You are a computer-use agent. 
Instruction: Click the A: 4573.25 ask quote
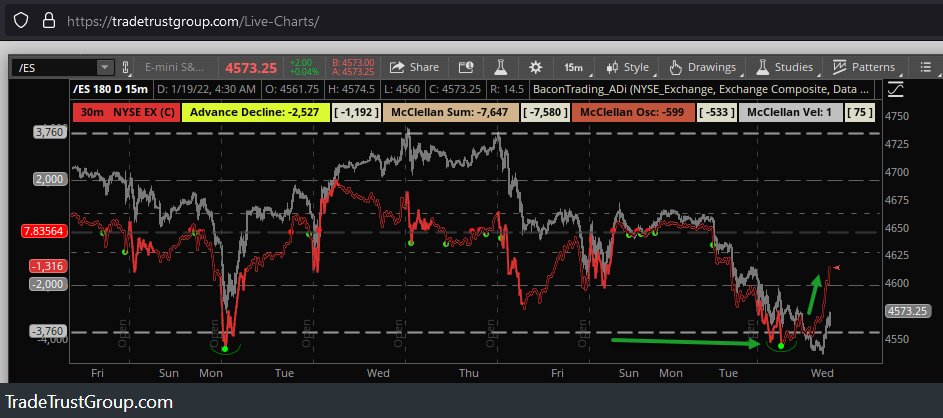pyautogui.click(x=353, y=72)
